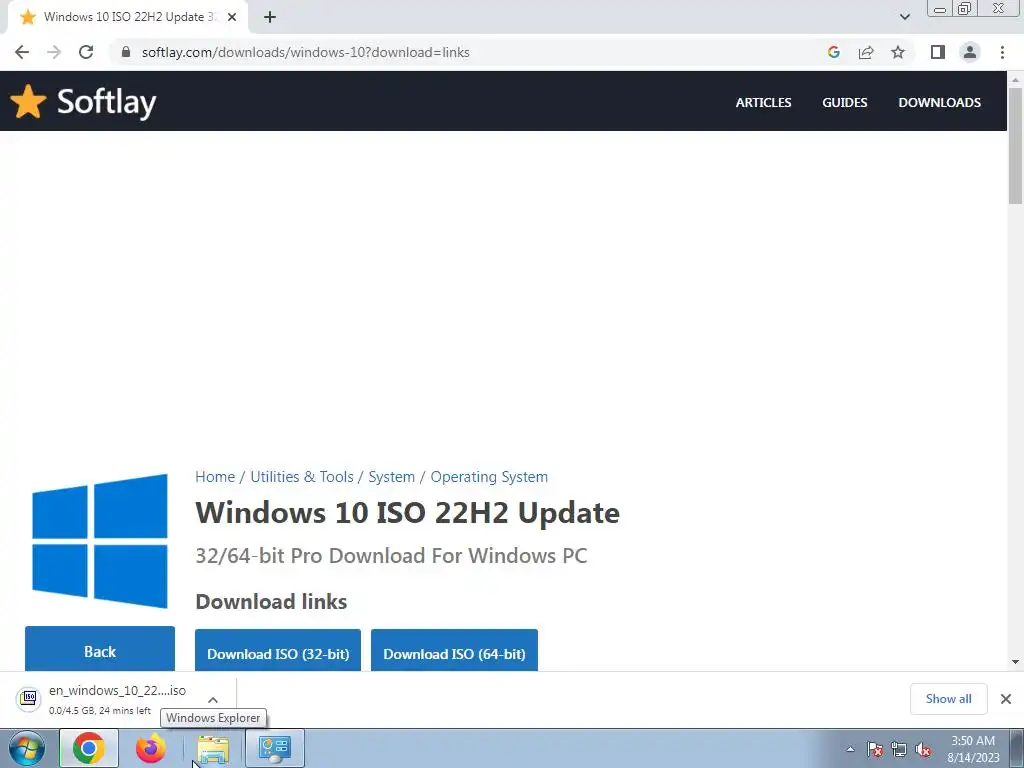Click the Back button
This screenshot has height=768, width=1024.
coord(100,649)
